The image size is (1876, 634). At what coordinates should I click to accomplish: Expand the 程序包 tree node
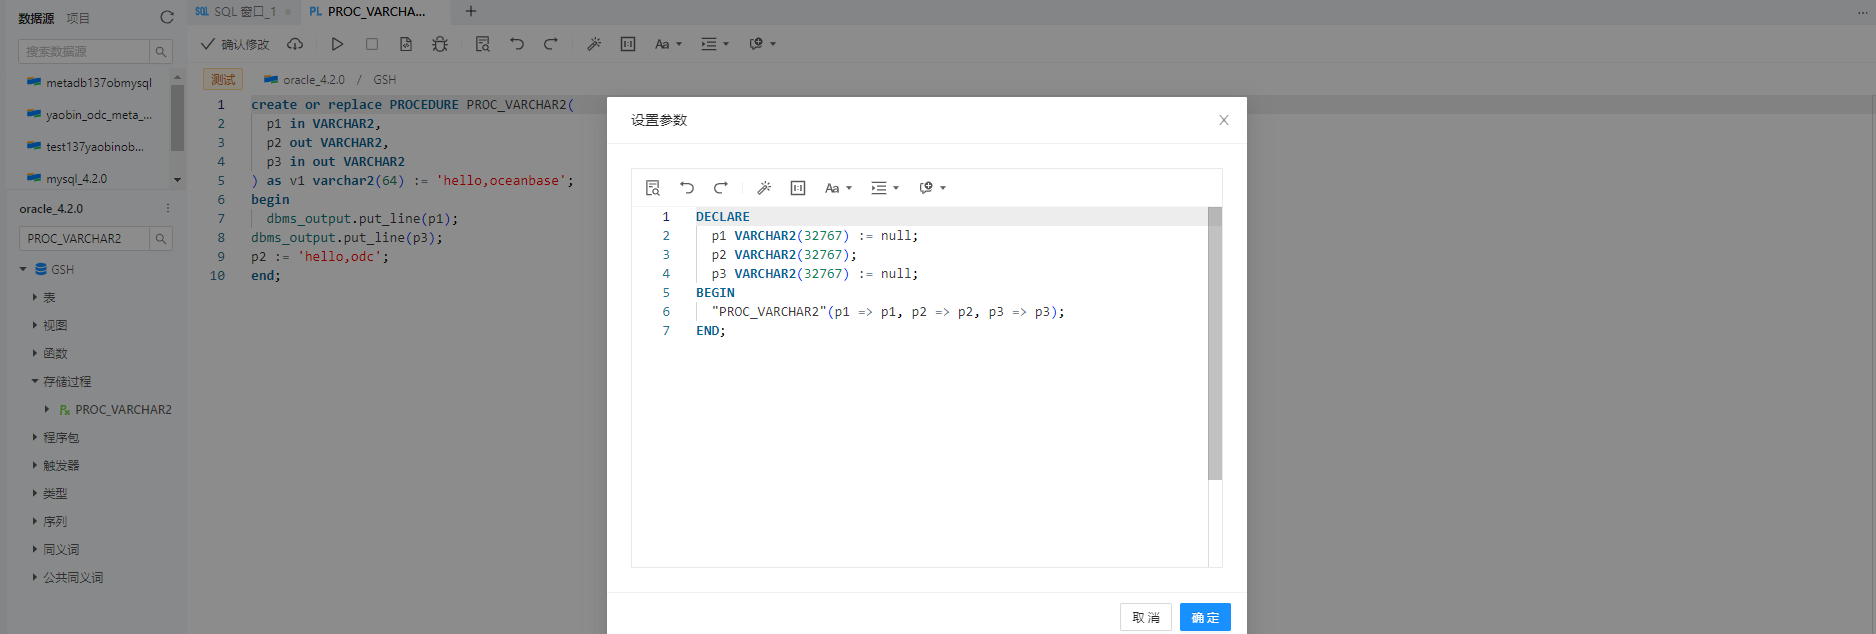[x=35, y=437]
